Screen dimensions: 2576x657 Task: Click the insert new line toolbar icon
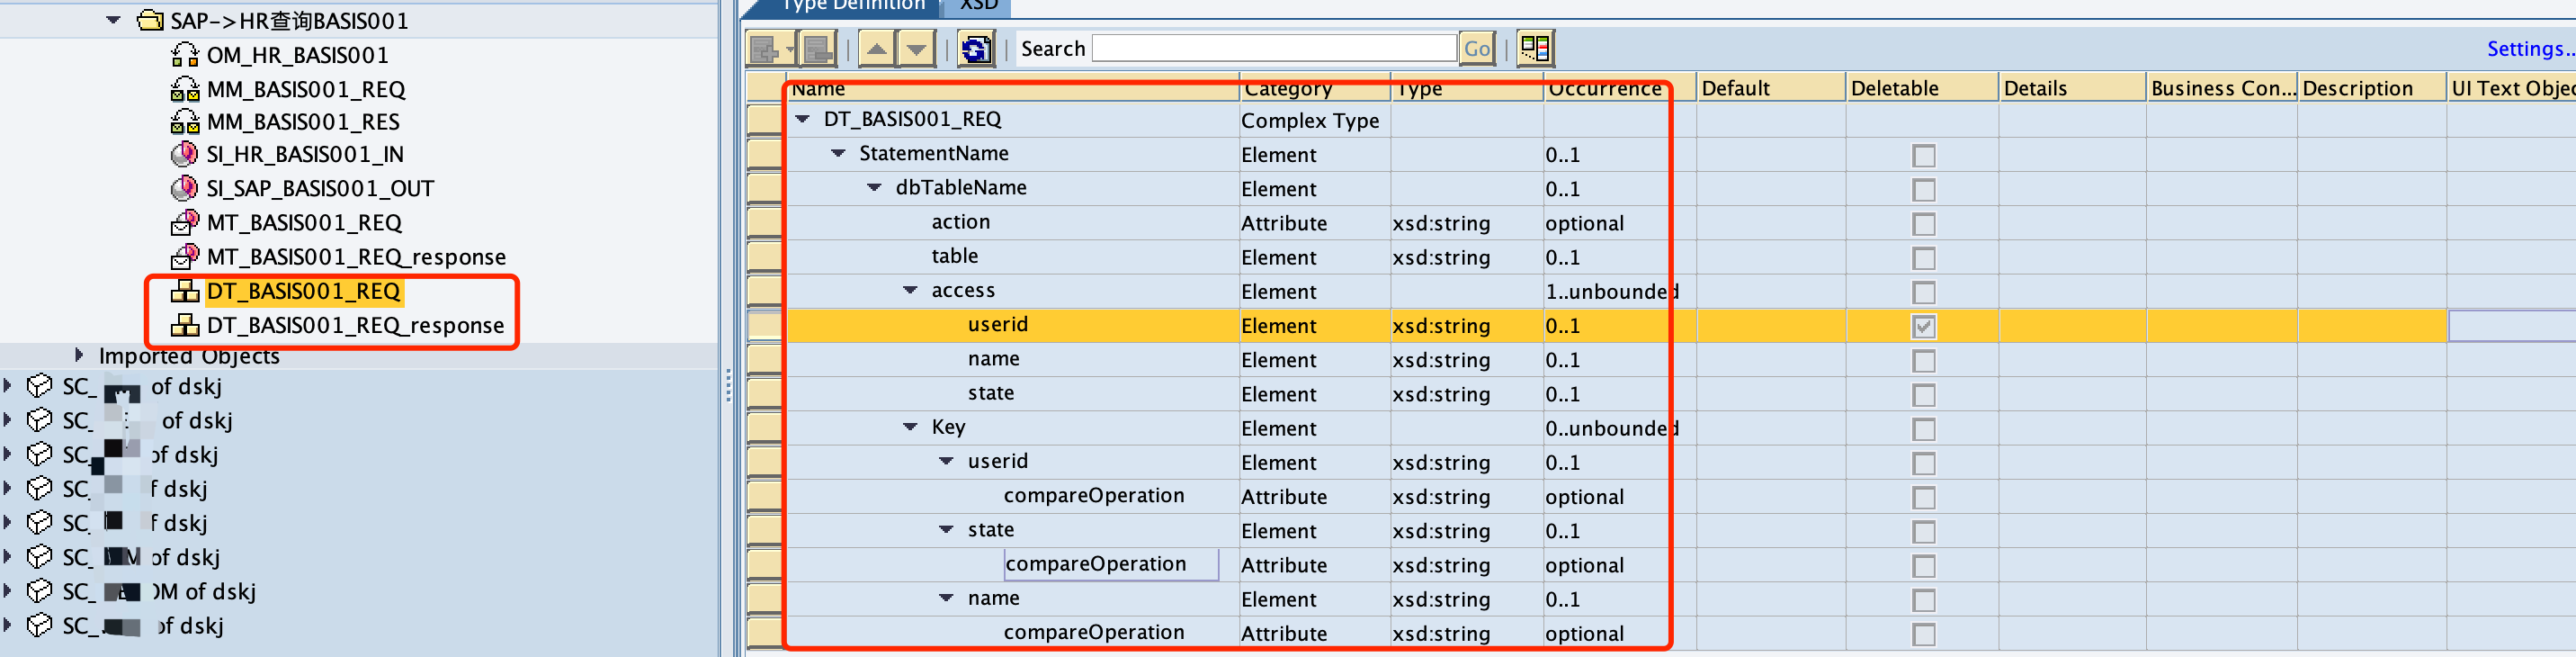pos(764,48)
